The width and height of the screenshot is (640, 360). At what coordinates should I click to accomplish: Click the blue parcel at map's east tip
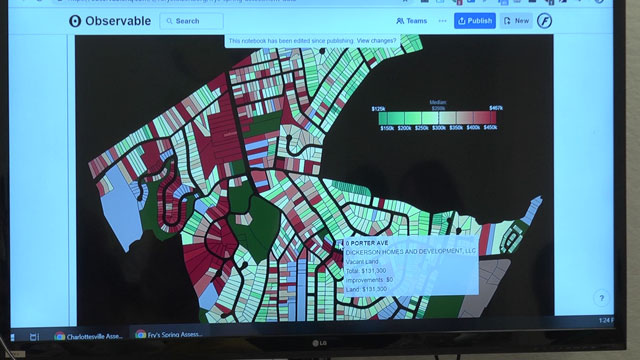533,209
